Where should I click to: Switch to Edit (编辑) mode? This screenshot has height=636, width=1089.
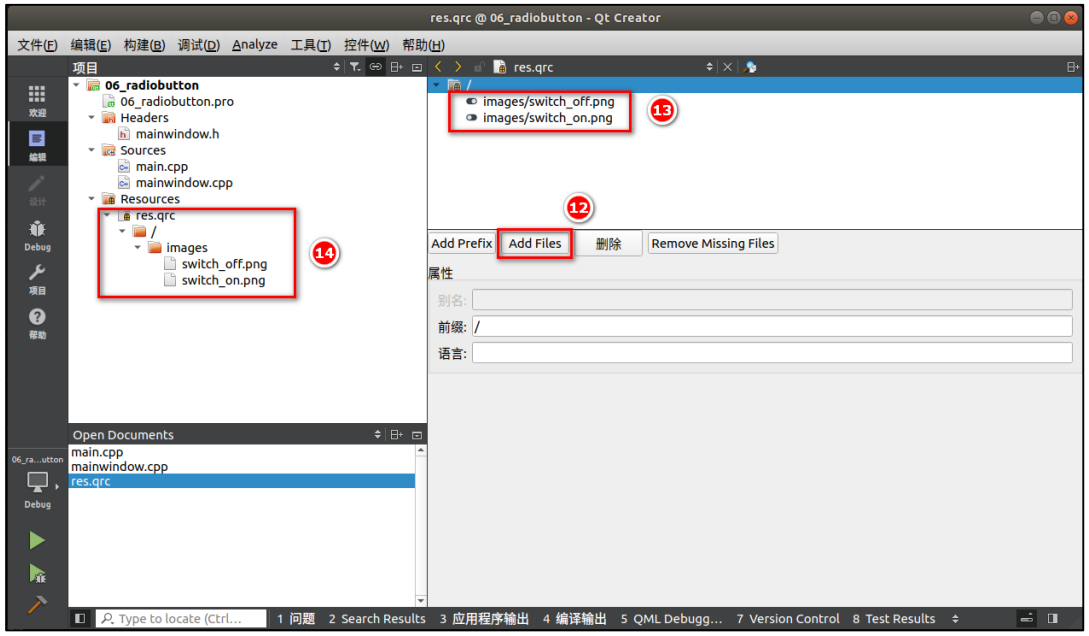[37, 144]
